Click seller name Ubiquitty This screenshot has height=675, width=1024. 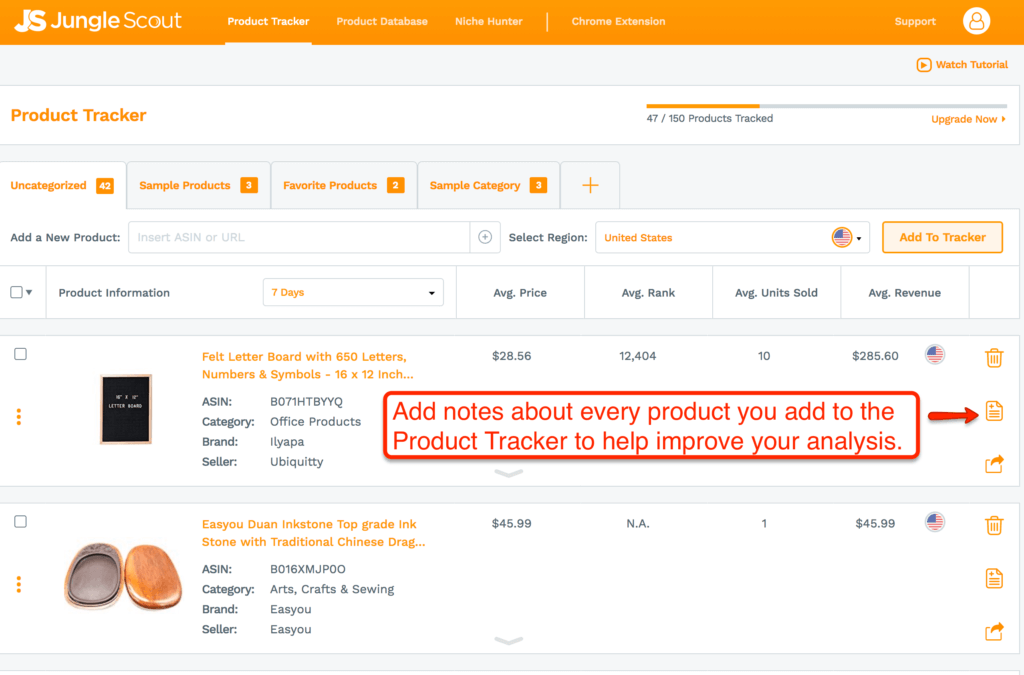pyautogui.click(x=296, y=462)
